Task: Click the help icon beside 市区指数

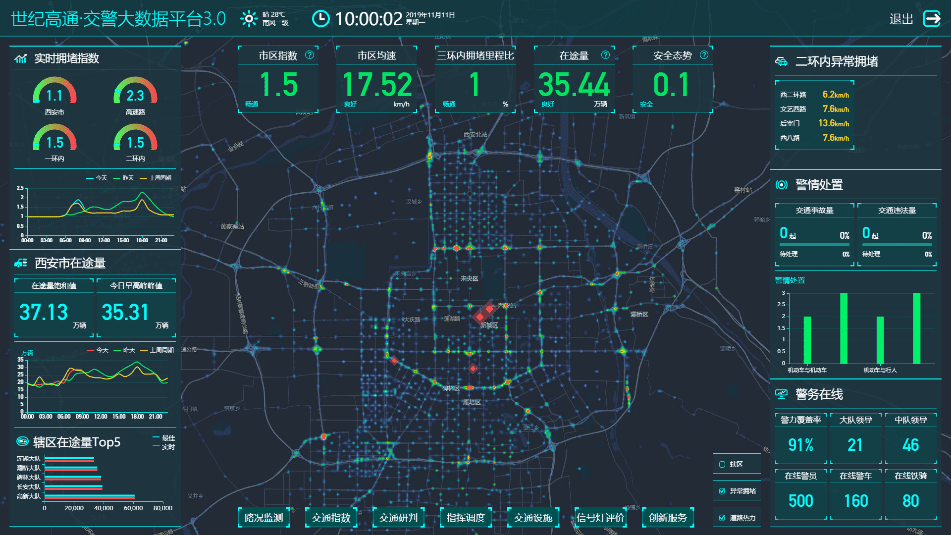Action: [x=310, y=55]
